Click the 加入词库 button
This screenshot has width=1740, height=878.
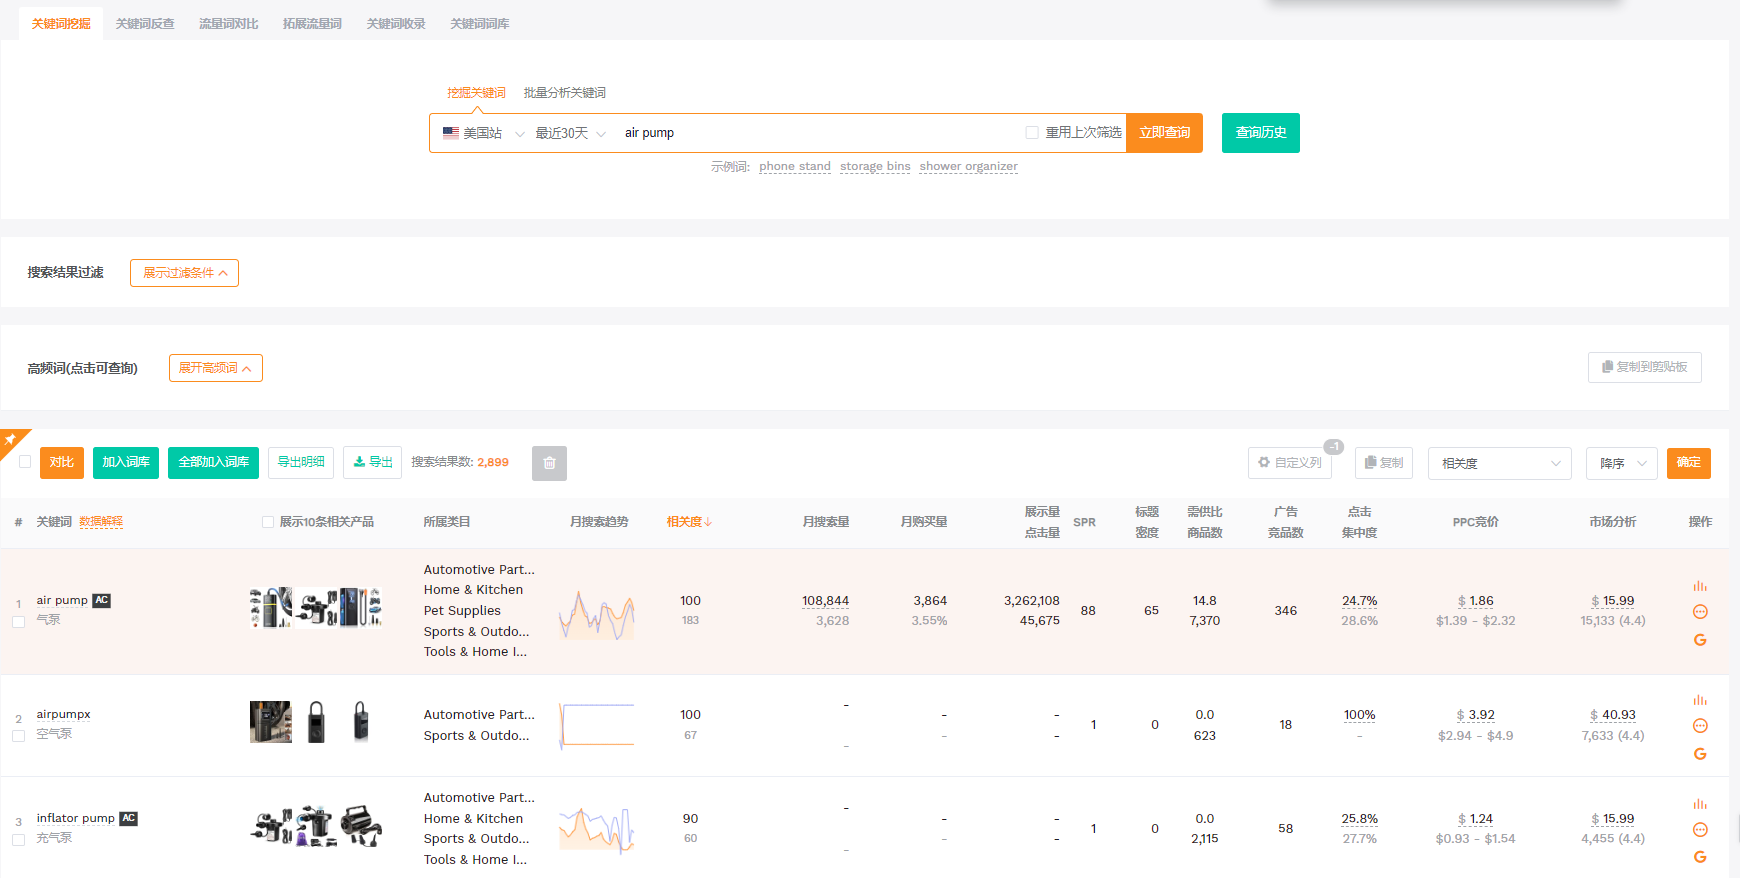[126, 462]
